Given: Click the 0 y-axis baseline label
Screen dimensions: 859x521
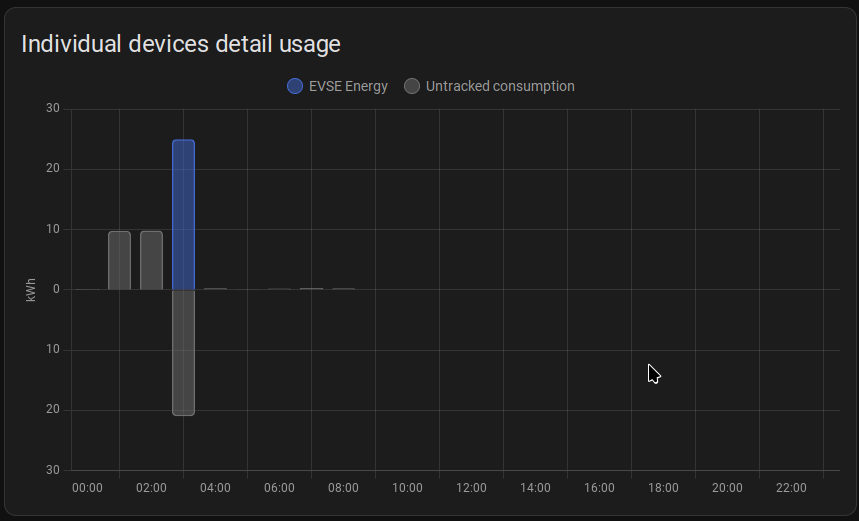Looking at the screenshot, I should [x=56, y=289].
